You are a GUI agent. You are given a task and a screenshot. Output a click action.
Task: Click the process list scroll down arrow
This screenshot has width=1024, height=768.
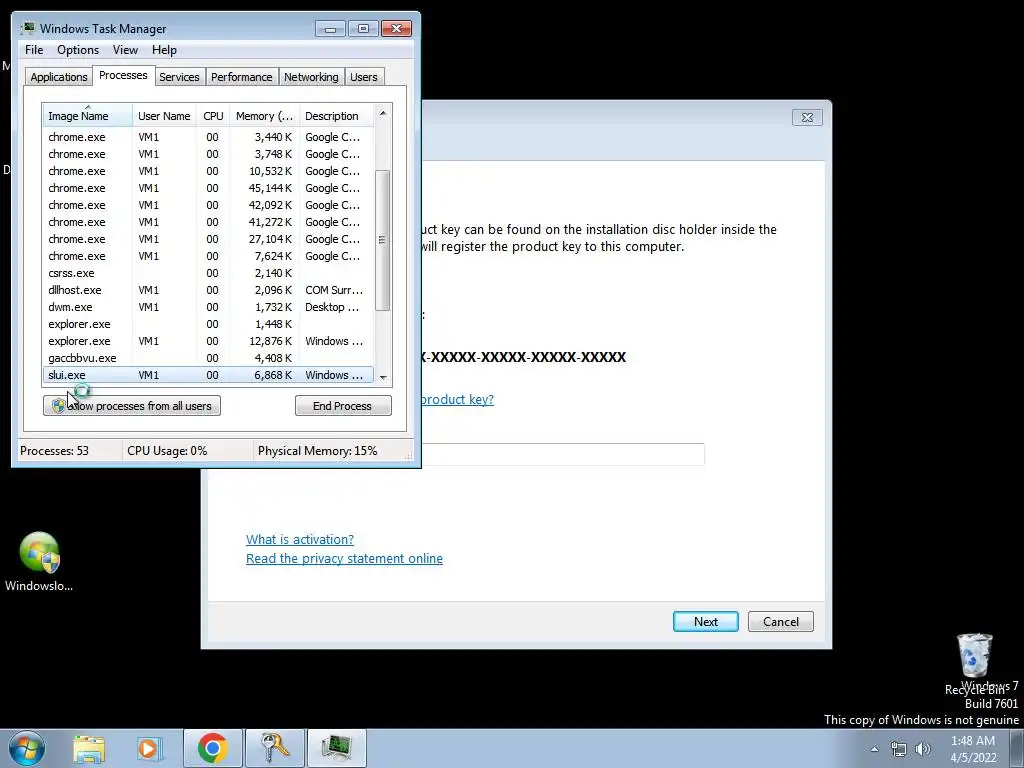[383, 377]
